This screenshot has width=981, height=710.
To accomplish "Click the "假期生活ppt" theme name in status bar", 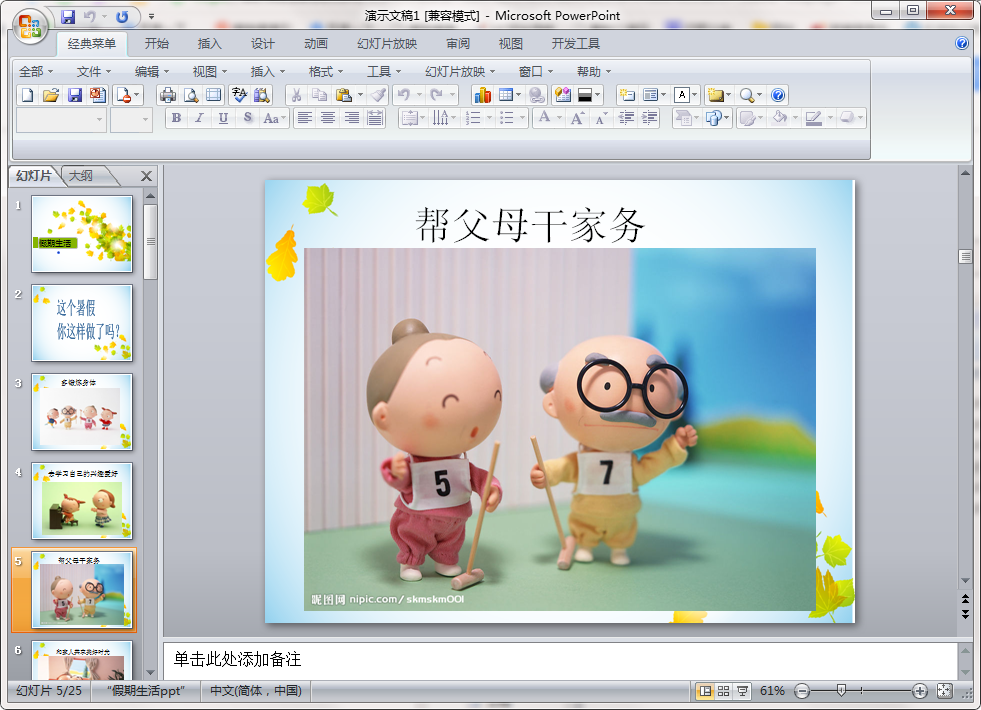I will pyautogui.click(x=146, y=691).
